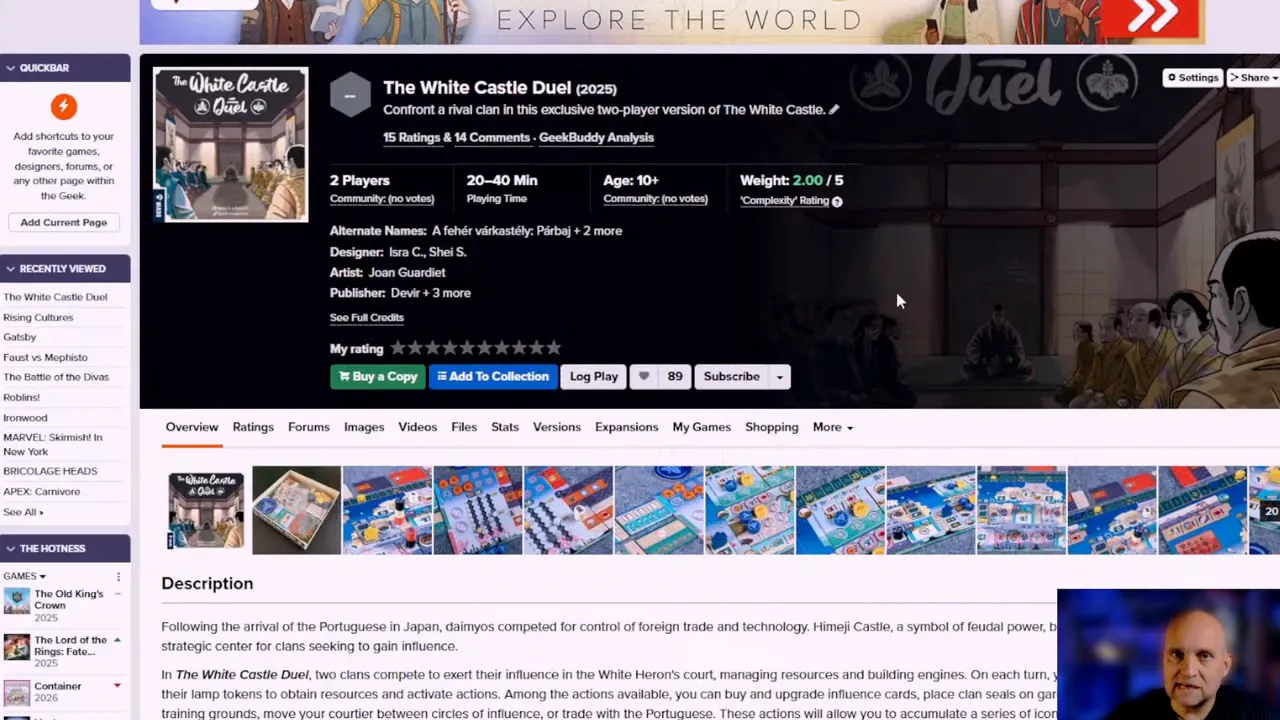
Task: Open the 14 Comments link
Action: pyautogui.click(x=492, y=138)
